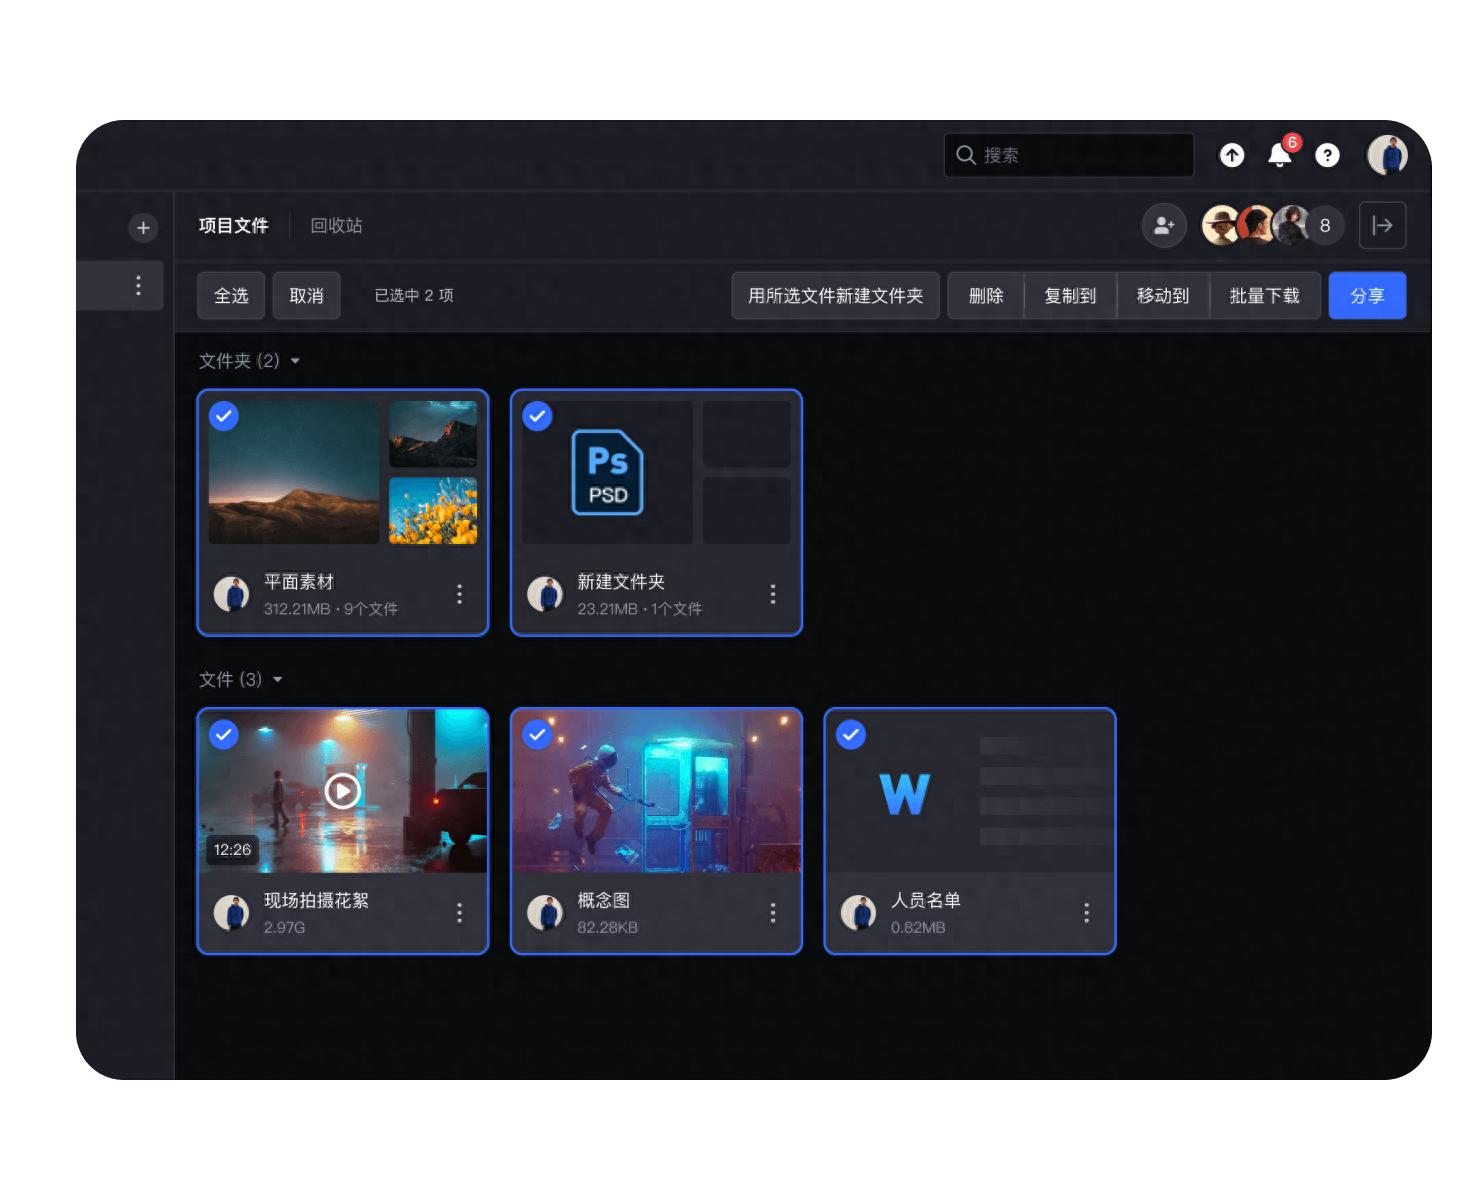The width and height of the screenshot is (1480, 1200).
Task: Click the panel exit icon at top right
Action: point(1382,226)
